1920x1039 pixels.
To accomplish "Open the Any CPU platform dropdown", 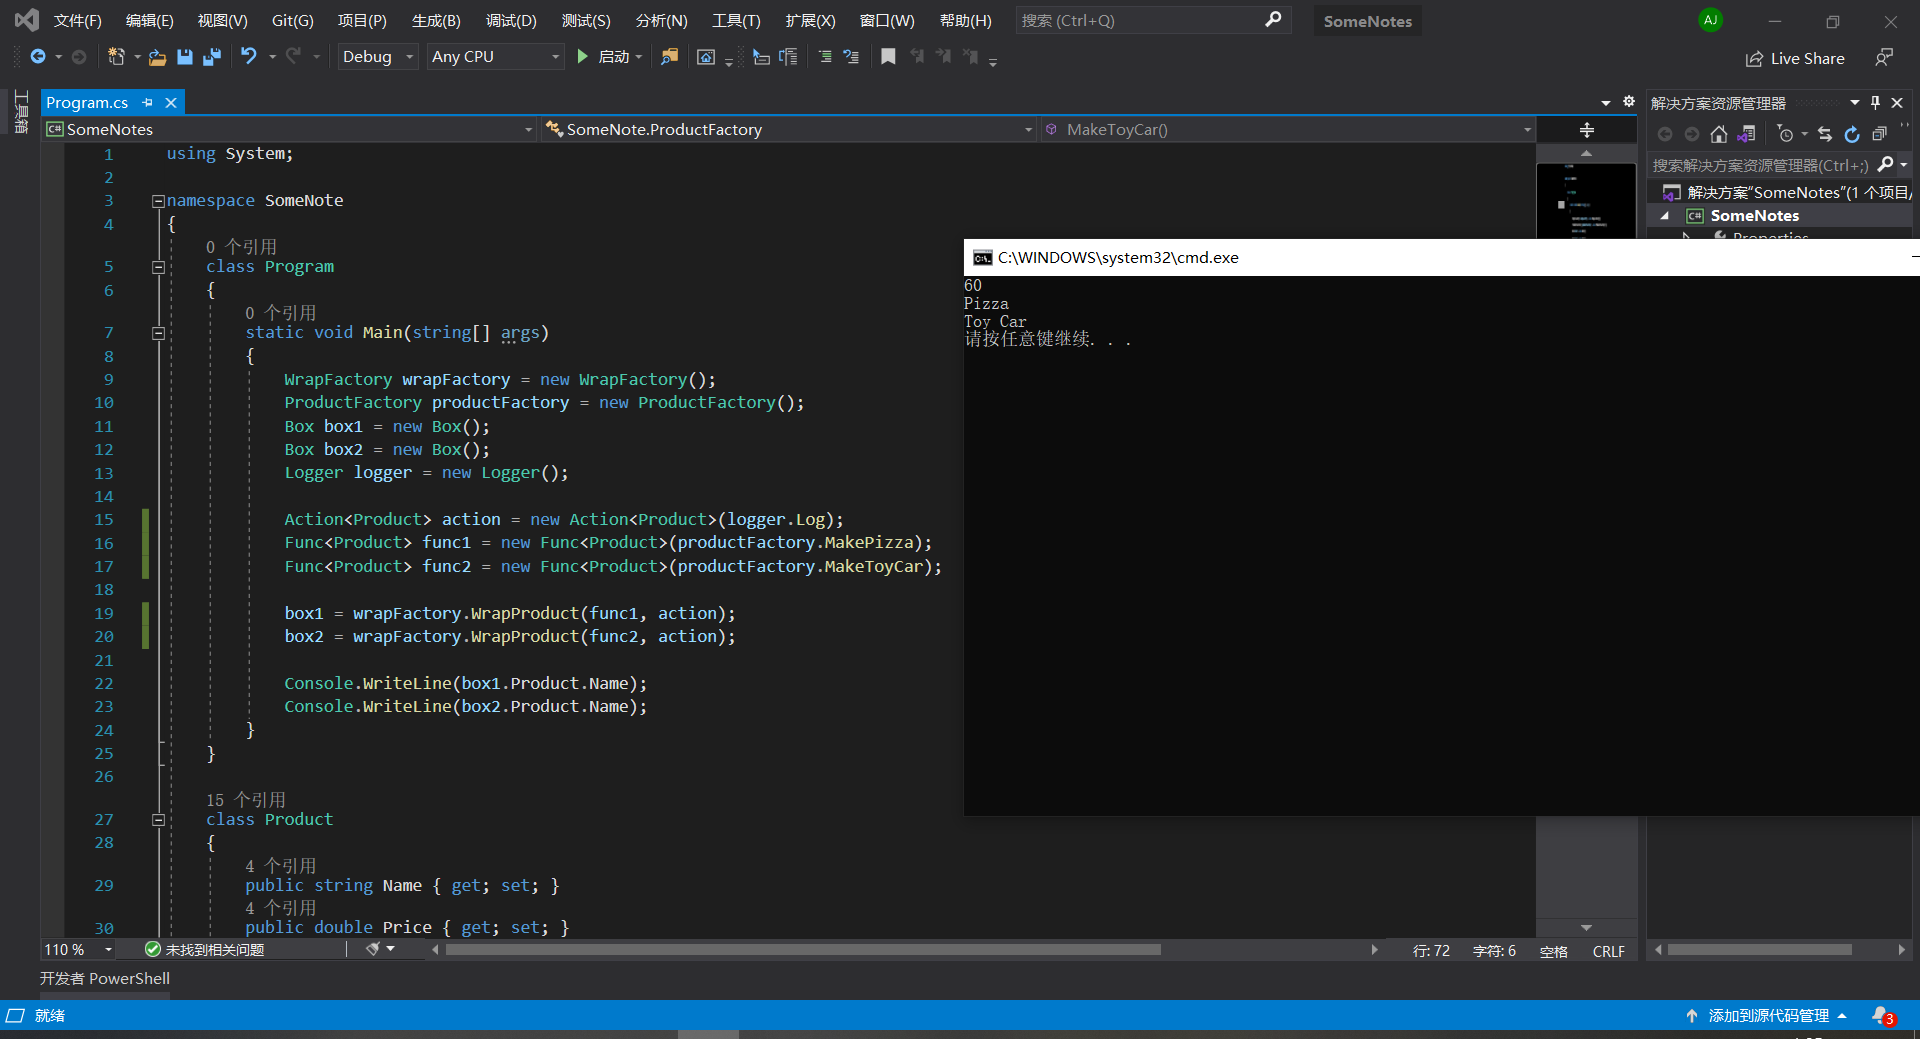I will coord(495,57).
